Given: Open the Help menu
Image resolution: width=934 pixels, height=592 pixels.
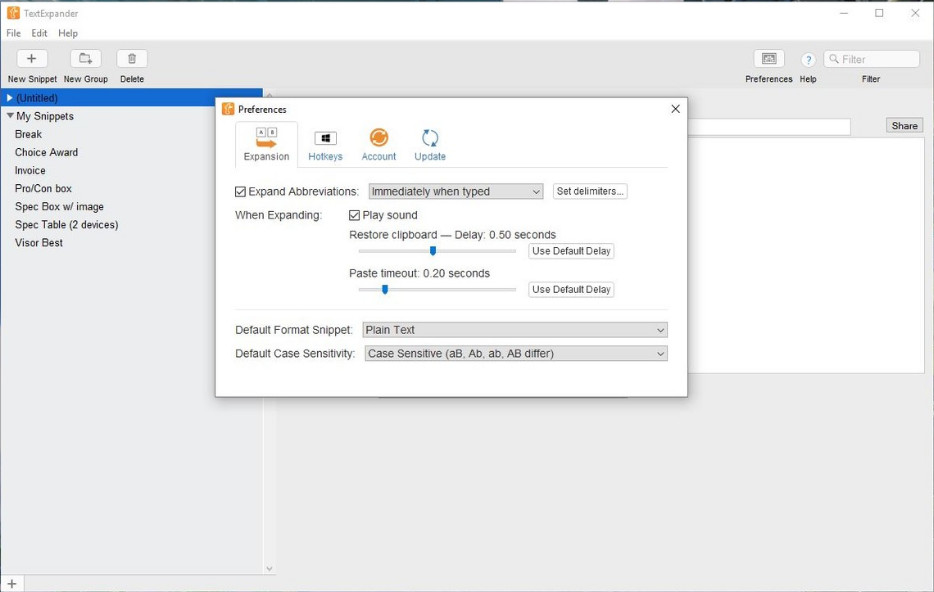Looking at the screenshot, I should click(x=68, y=33).
